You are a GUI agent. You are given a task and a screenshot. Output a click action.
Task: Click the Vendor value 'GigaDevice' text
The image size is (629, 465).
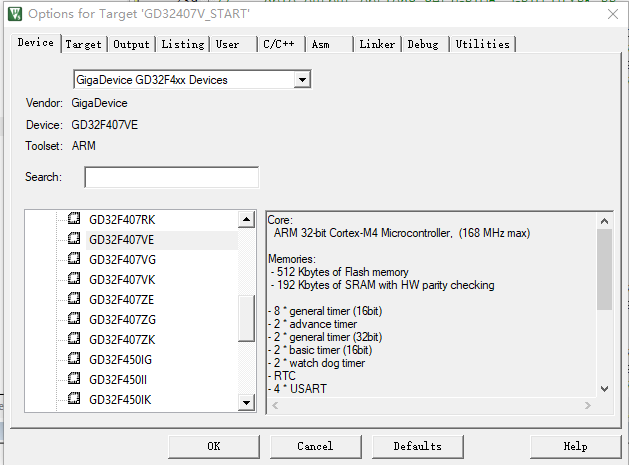99,103
